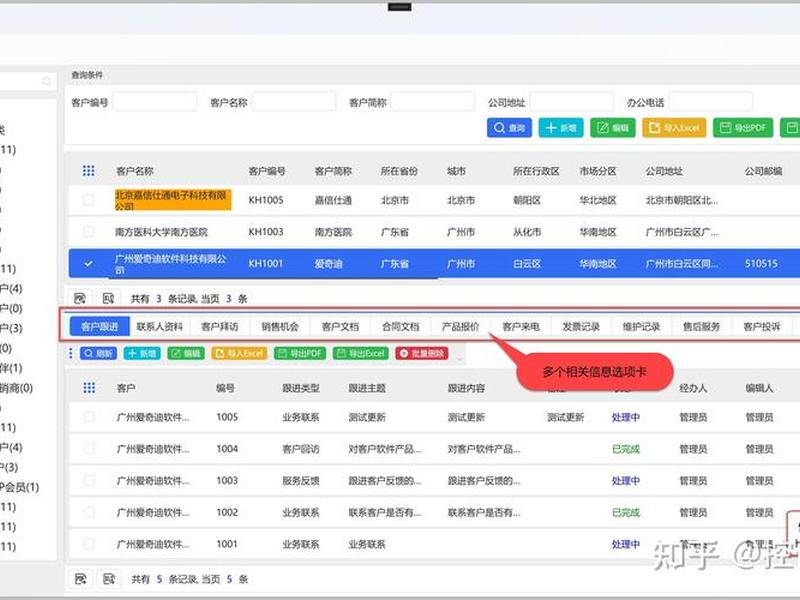The width and height of the screenshot is (800, 600).
Task: Click the 市场分区 column header
Action: (x=597, y=171)
